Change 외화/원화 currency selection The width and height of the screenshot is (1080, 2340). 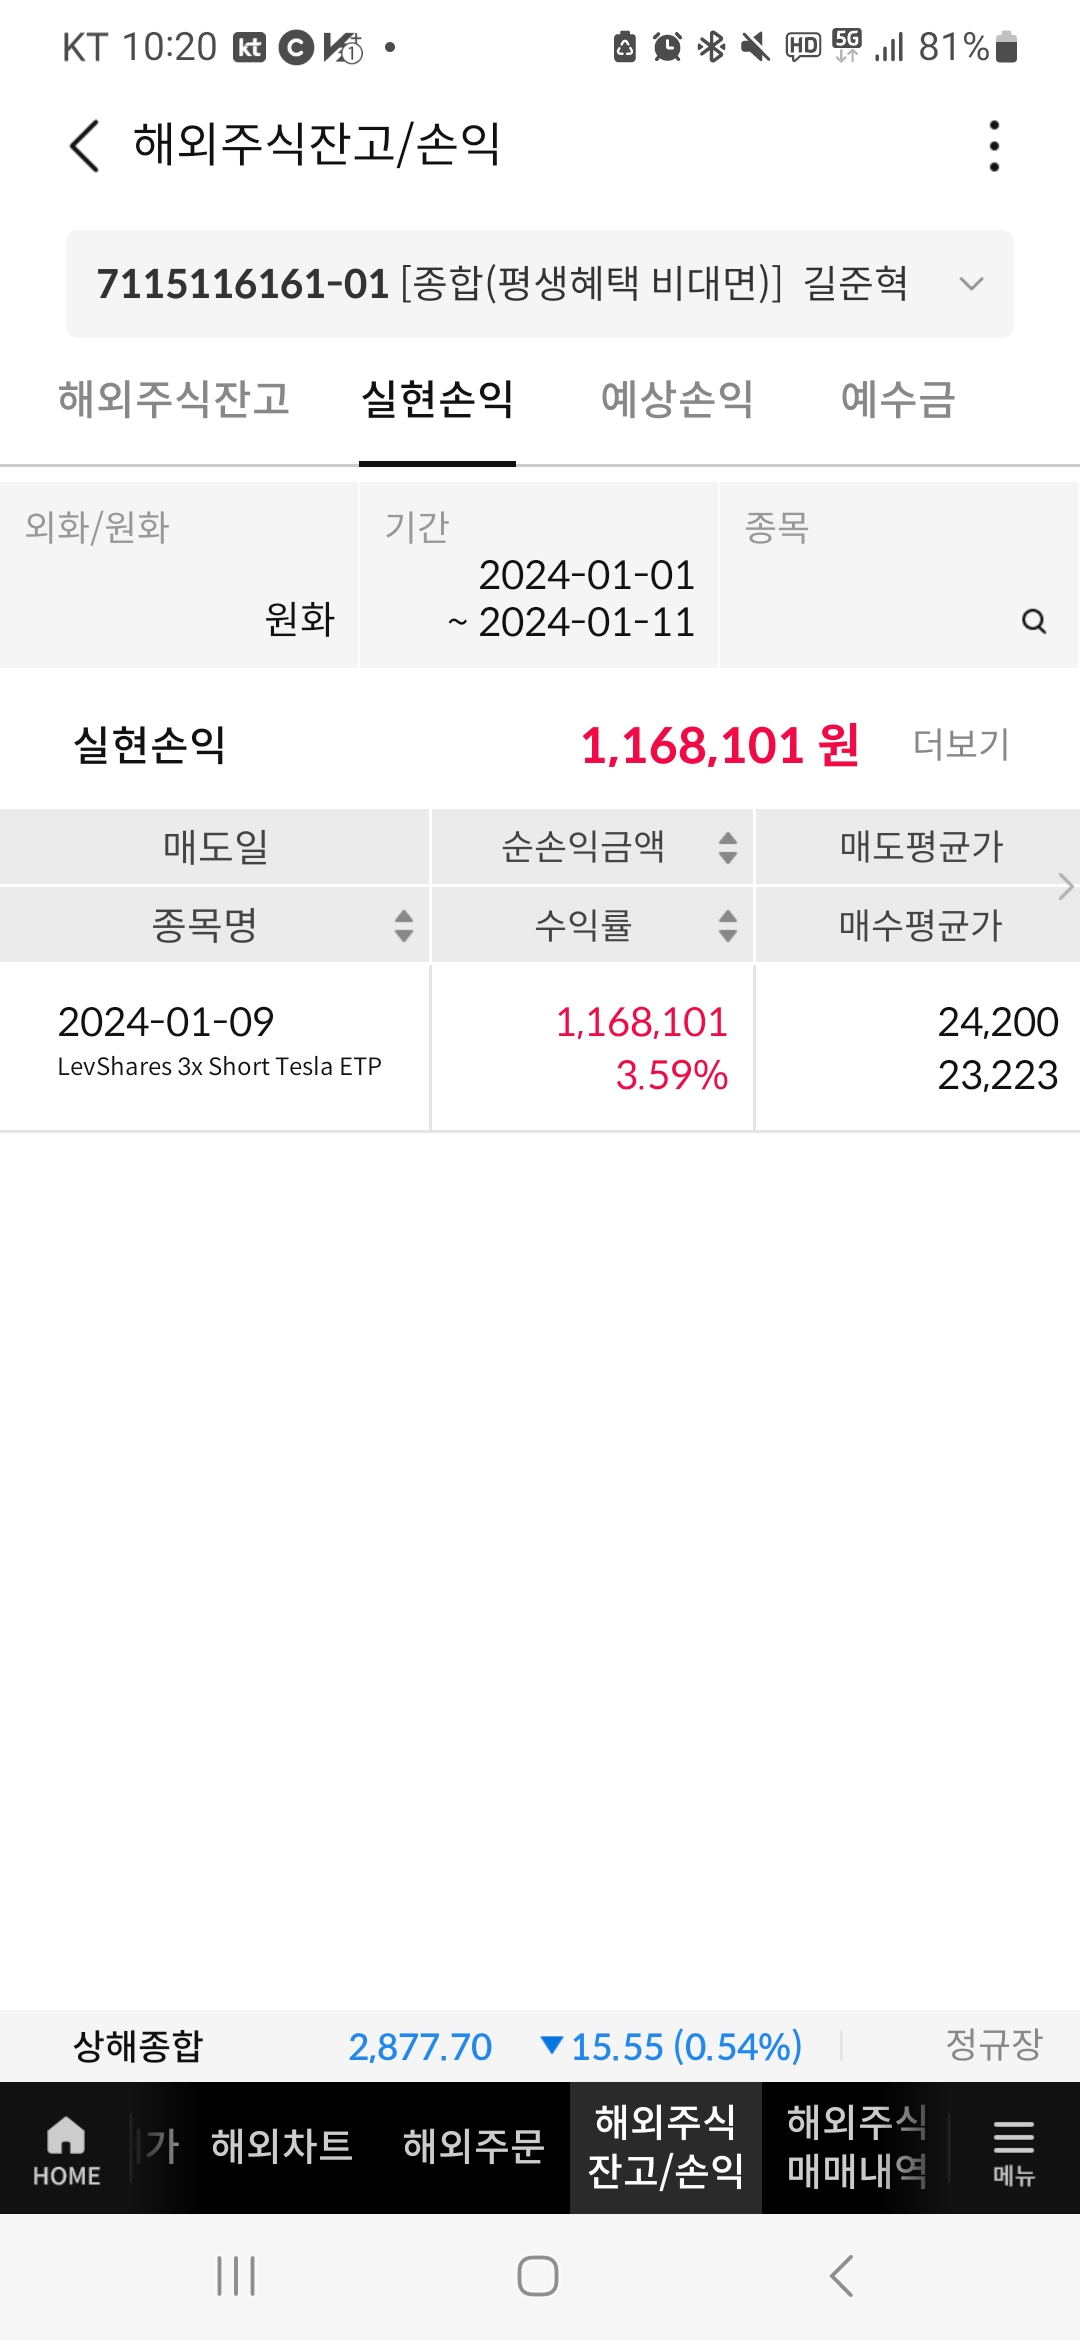[179, 575]
